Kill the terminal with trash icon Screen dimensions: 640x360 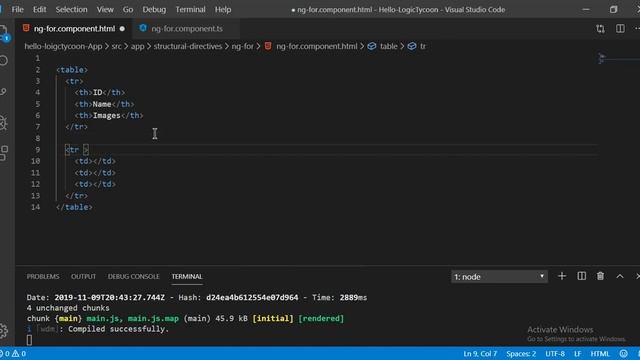pos(600,276)
